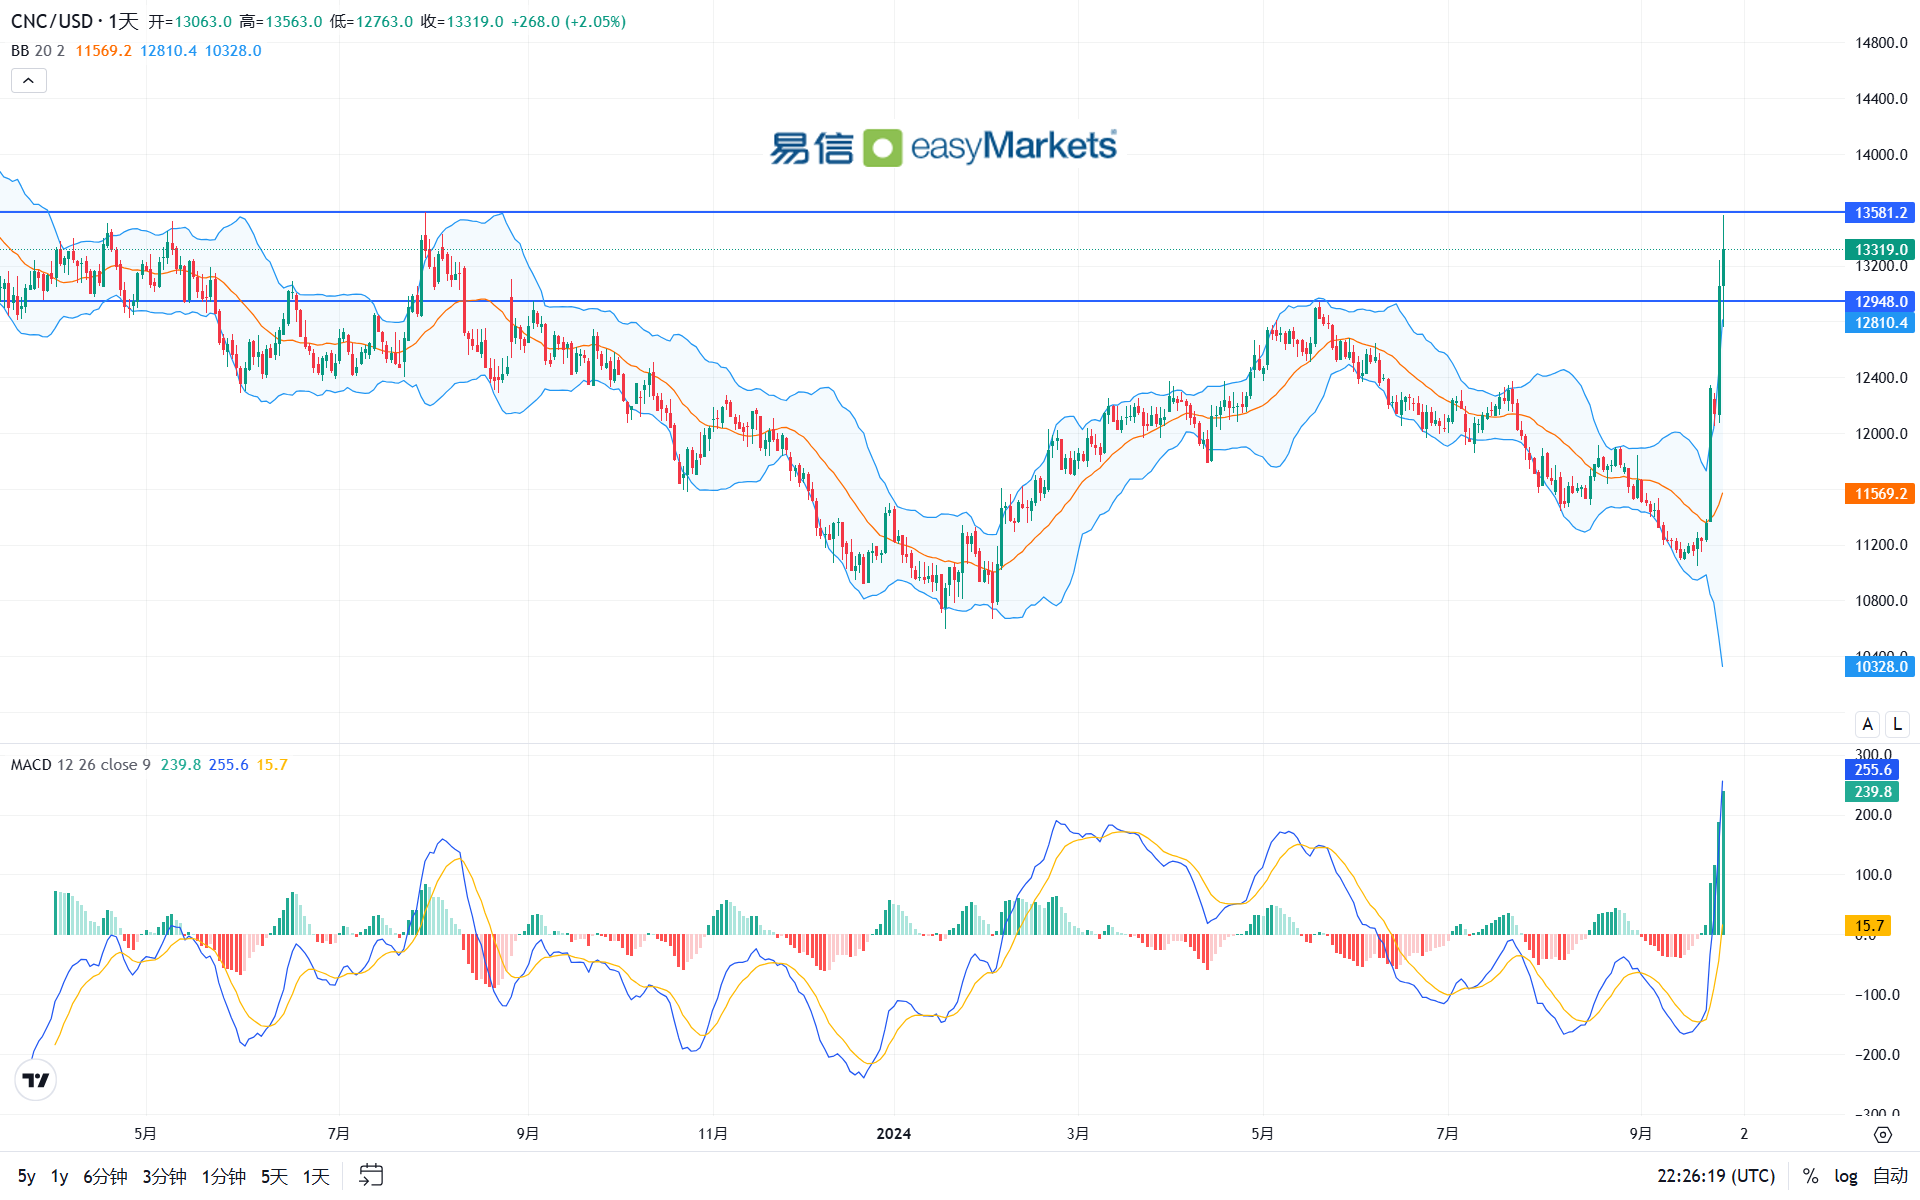This screenshot has width=1920, height=1200.
Task: Click the lower band label 10328.0
Action: (x=1880, y=667)
